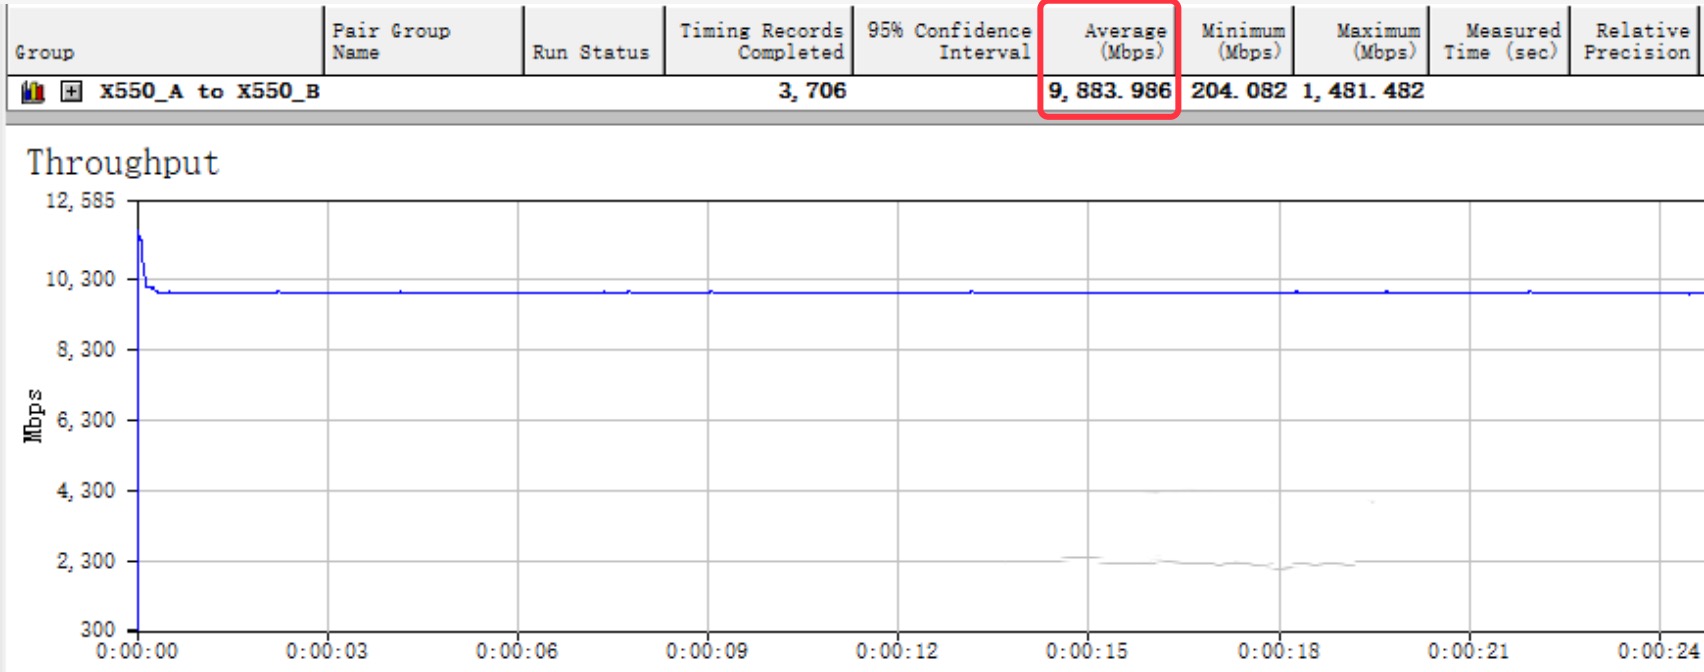Click the Group column header

pos(164,41)
